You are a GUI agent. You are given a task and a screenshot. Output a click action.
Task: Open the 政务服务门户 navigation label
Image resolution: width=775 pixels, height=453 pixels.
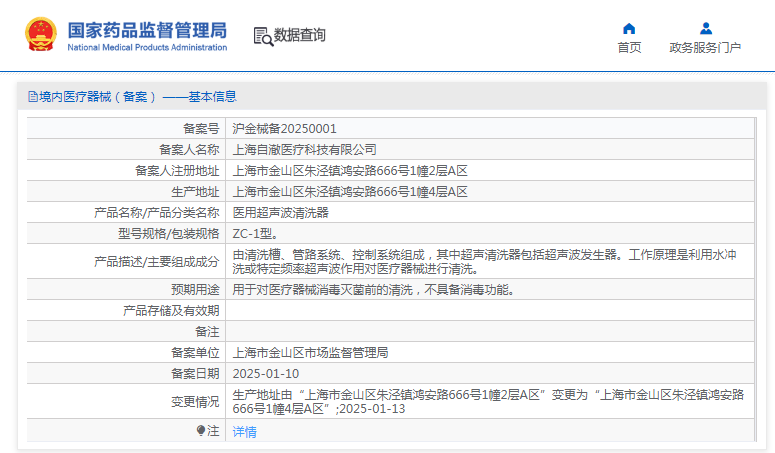coord(705,48)
